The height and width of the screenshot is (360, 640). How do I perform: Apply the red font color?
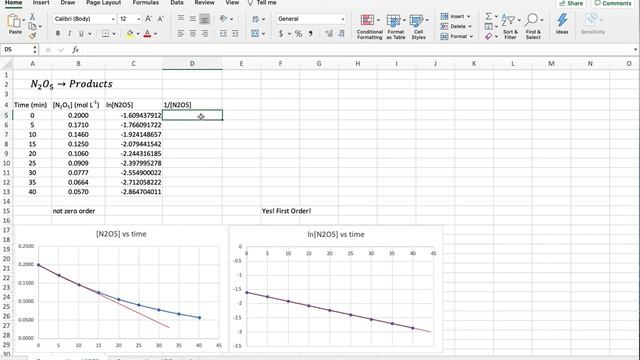(147, 33)
